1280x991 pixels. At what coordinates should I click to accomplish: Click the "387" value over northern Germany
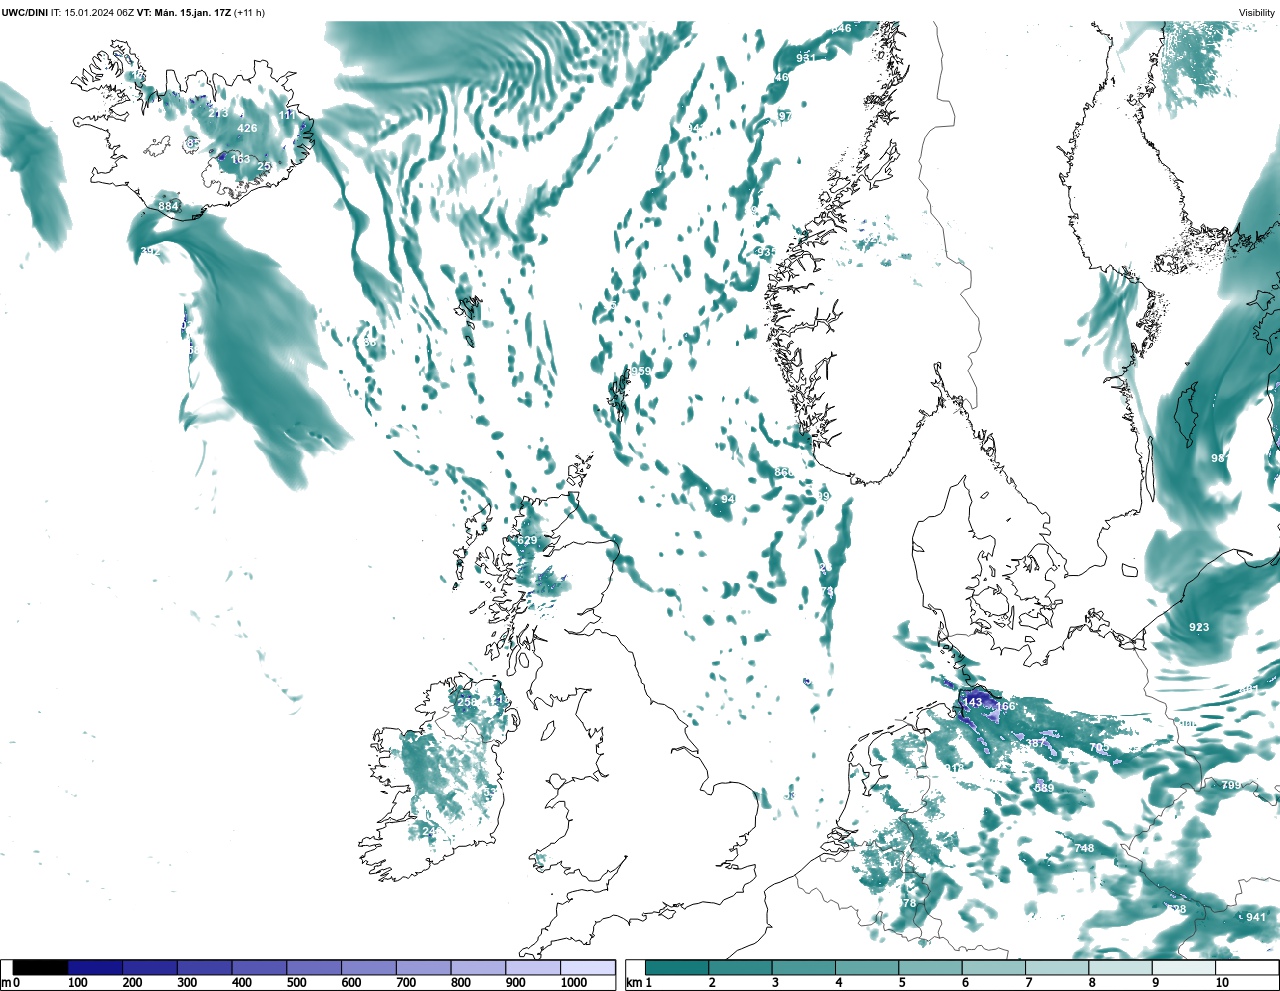tap(1036, 743)
